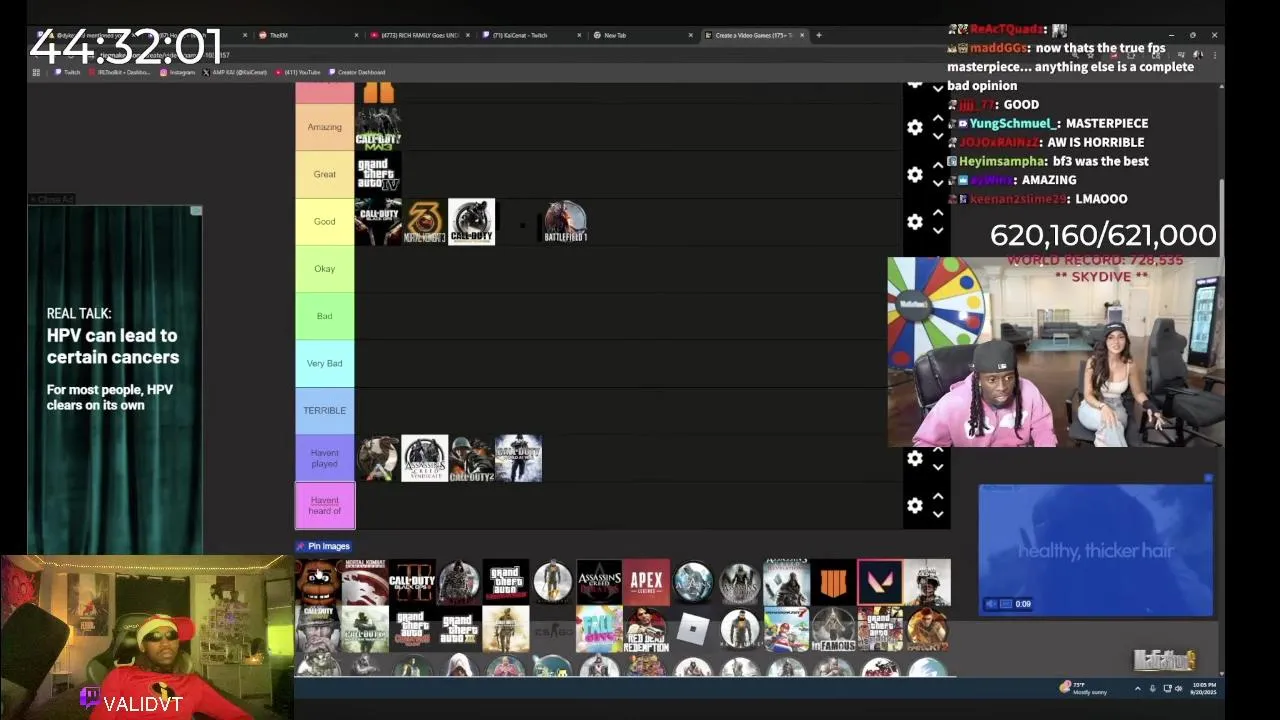This screenshot has height=720, width=1280.
Task: Move the Amazing tier up with arrow
Action: (938, 118)
